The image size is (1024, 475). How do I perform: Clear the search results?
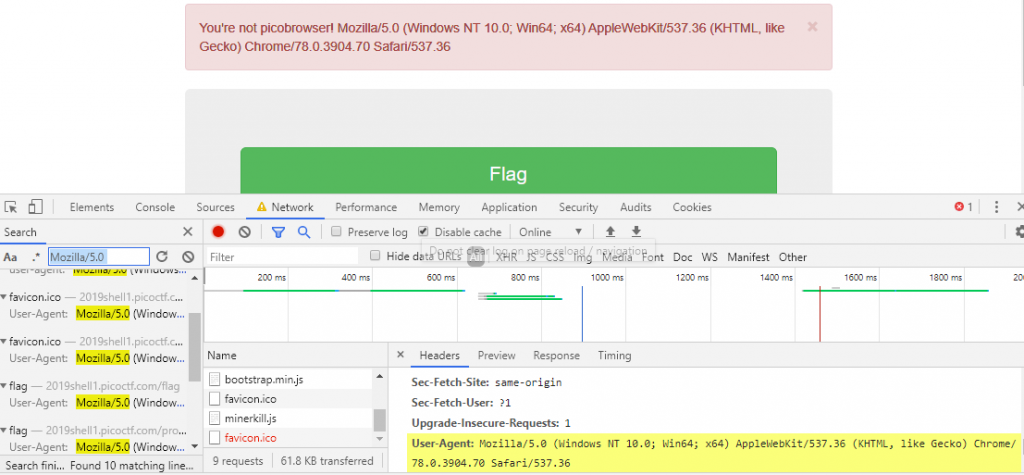(x=188, y=257)
